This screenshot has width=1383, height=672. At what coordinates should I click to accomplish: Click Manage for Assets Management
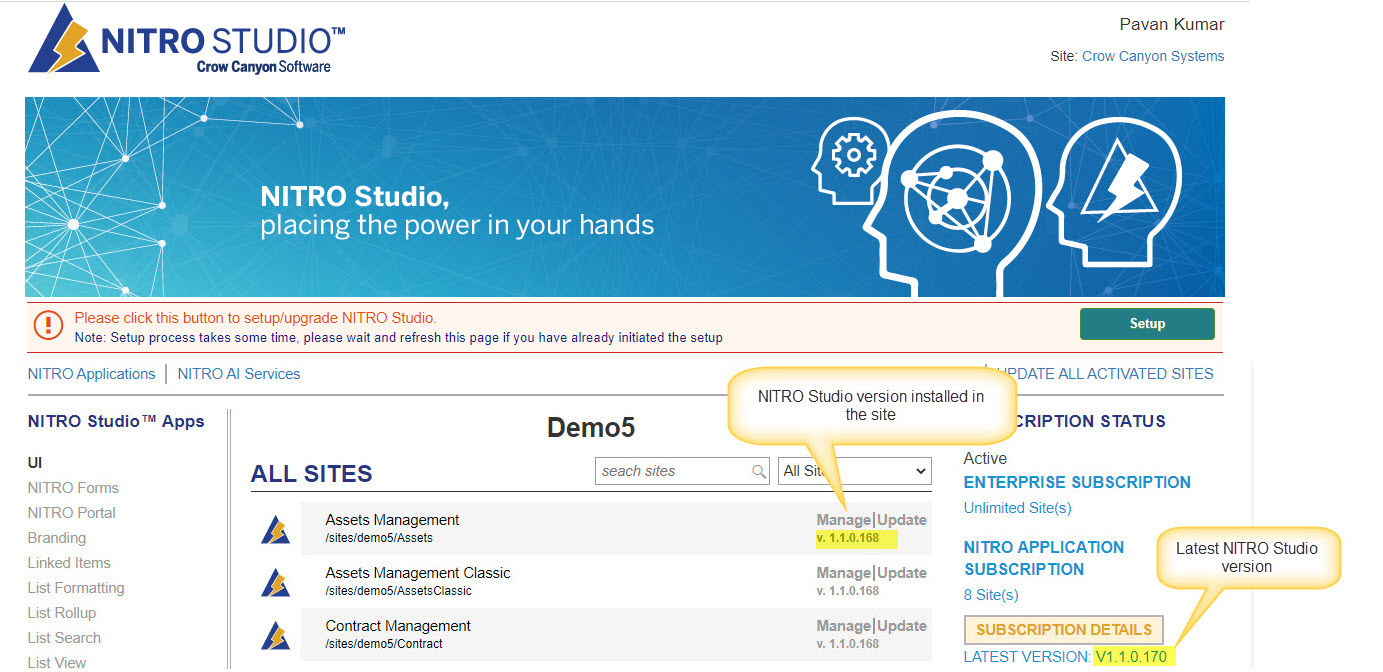[844, 520]
